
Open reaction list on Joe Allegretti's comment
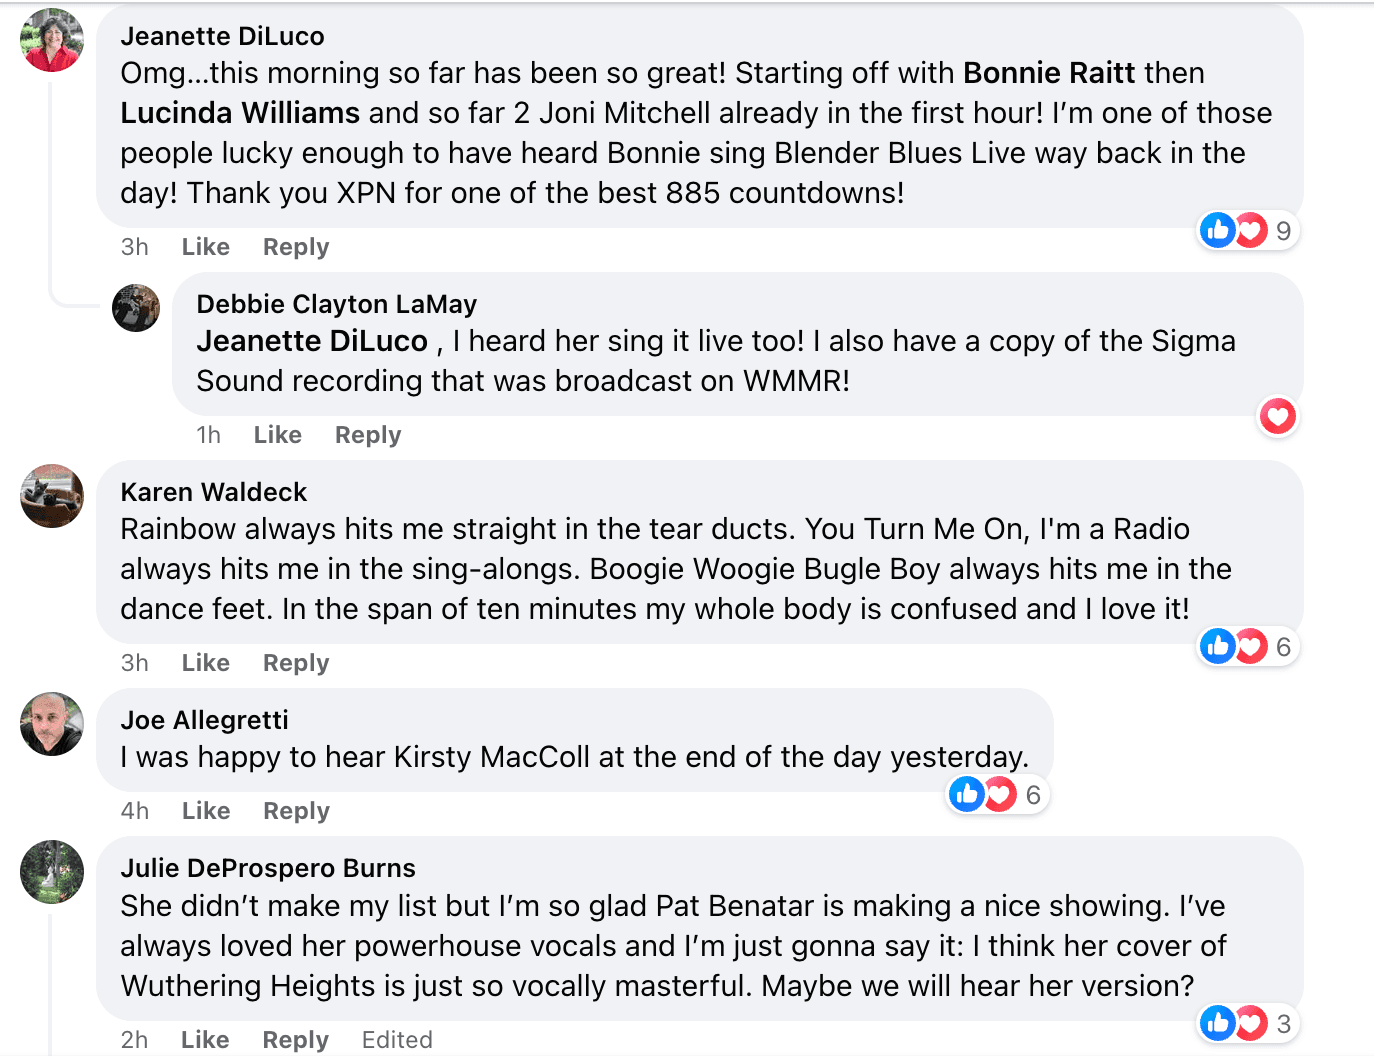click(995, 795)
